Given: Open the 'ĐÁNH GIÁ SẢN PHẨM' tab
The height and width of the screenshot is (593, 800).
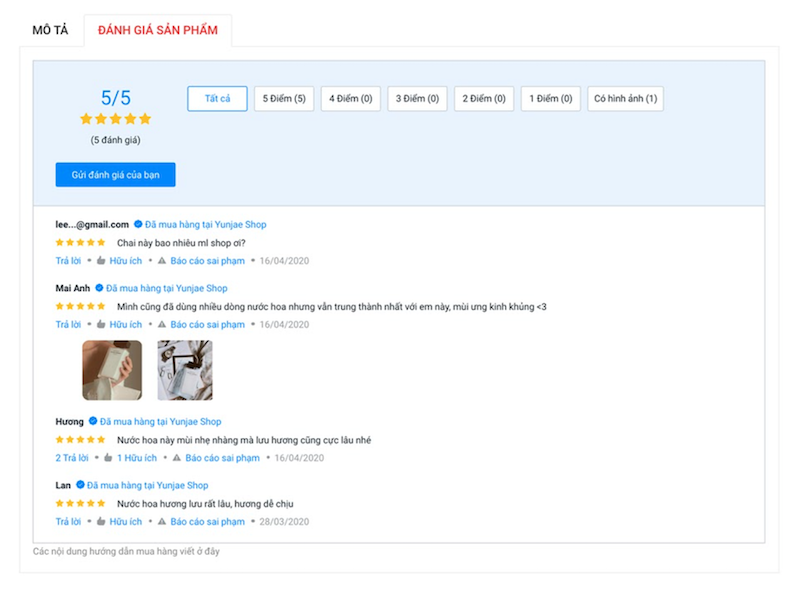Looking at the screenshot, I should (x=157, y=31).
